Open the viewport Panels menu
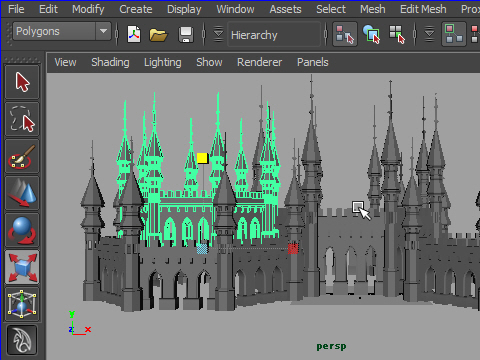This screenshot has width=480, height=360. (x=313, y=62)
